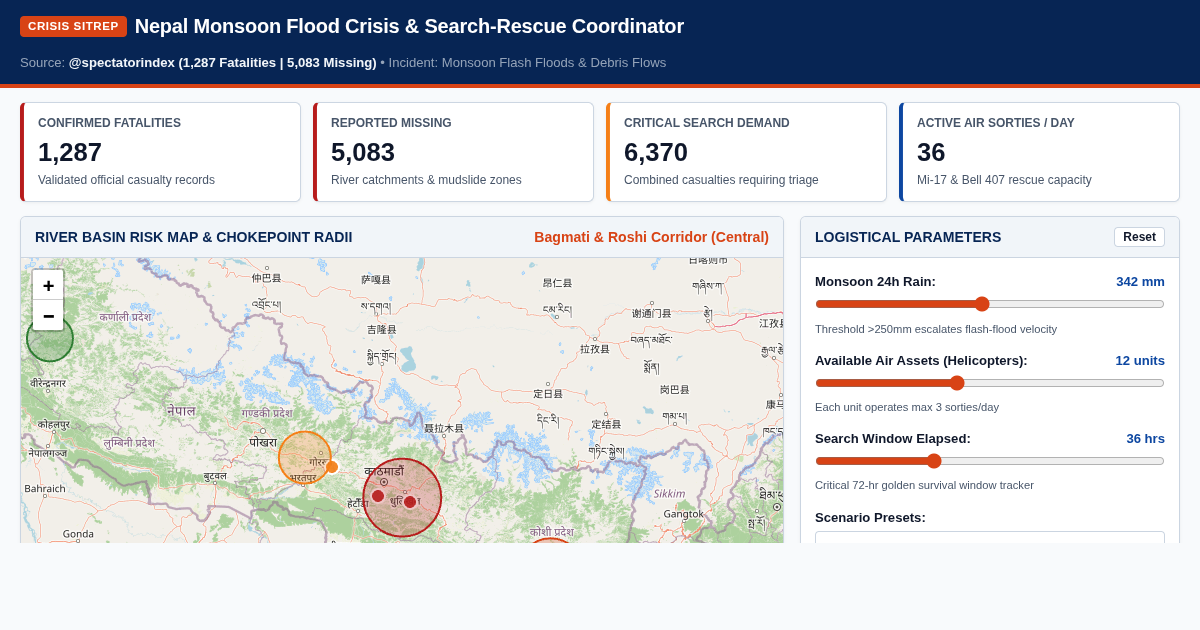Click the Bahraich label on the map

(x=45, y=489)
